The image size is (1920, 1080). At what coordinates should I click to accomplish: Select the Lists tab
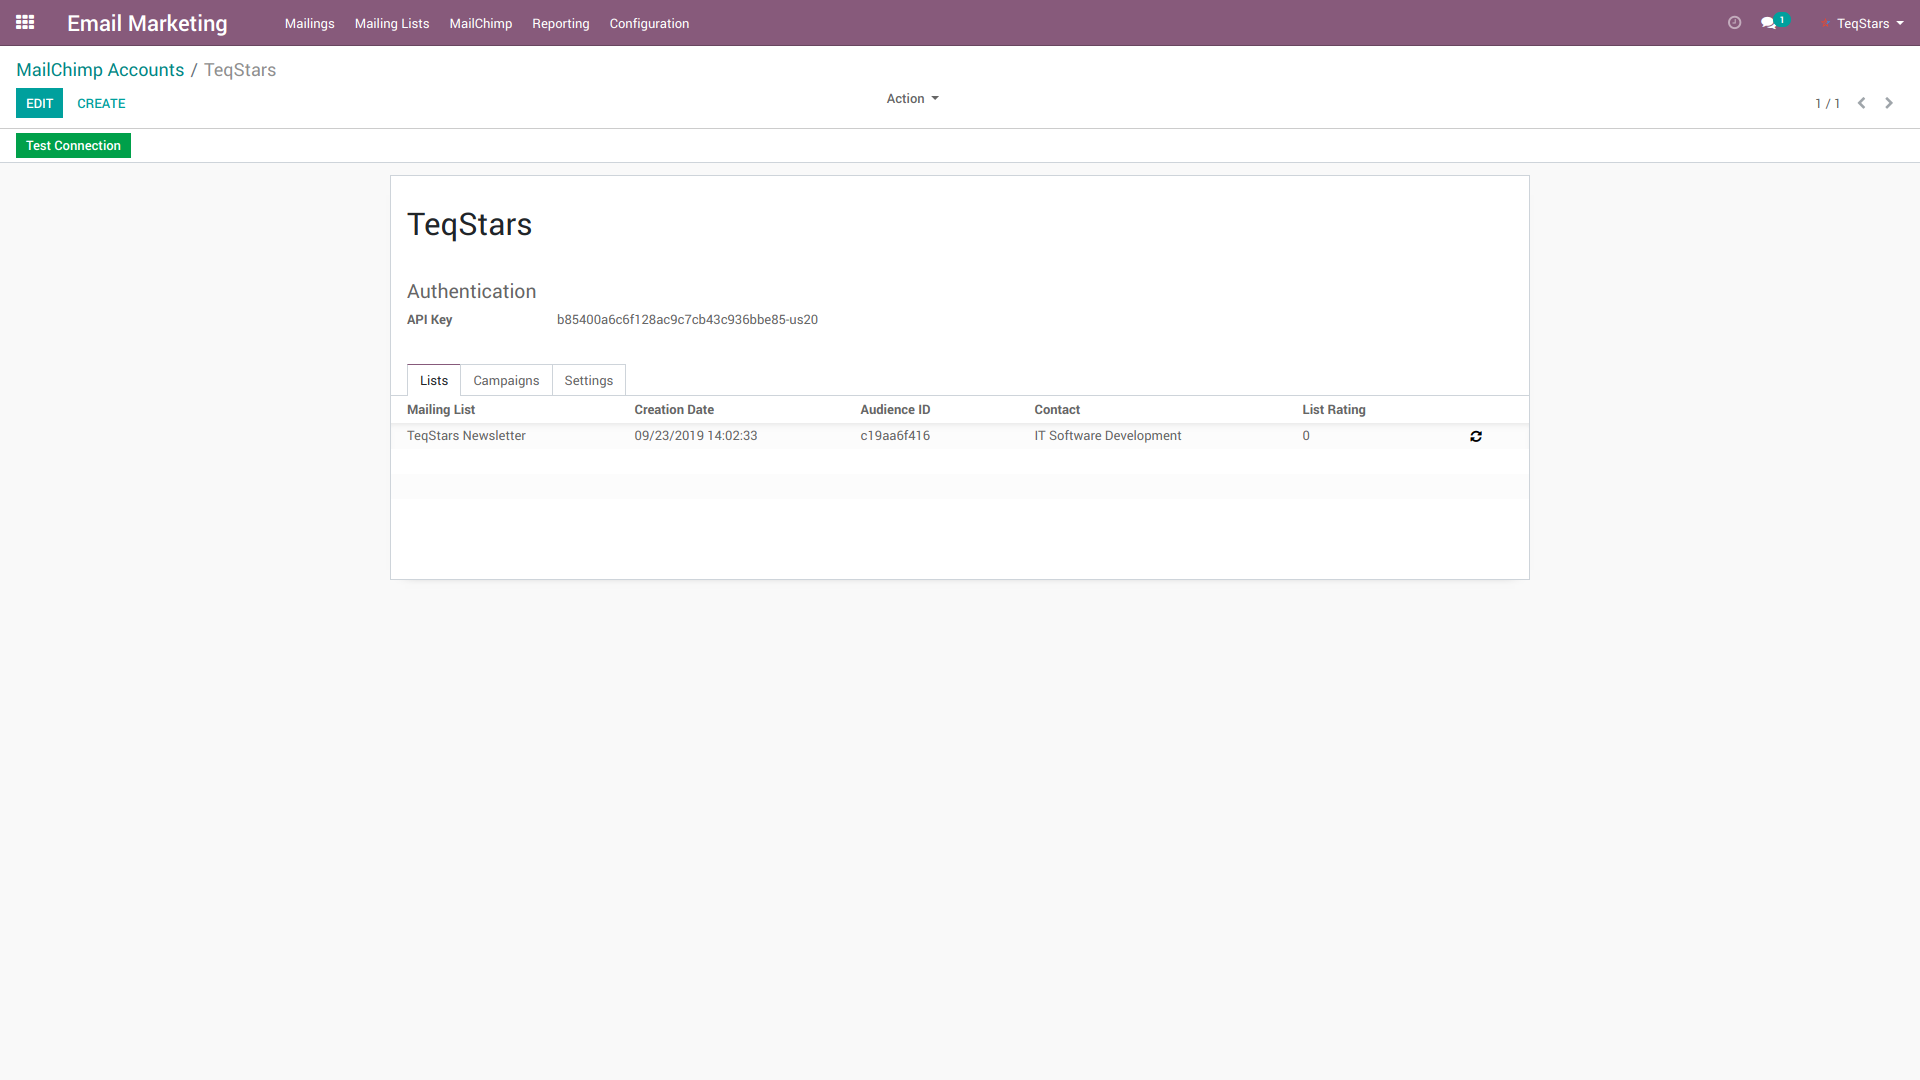tap(433, 380)
